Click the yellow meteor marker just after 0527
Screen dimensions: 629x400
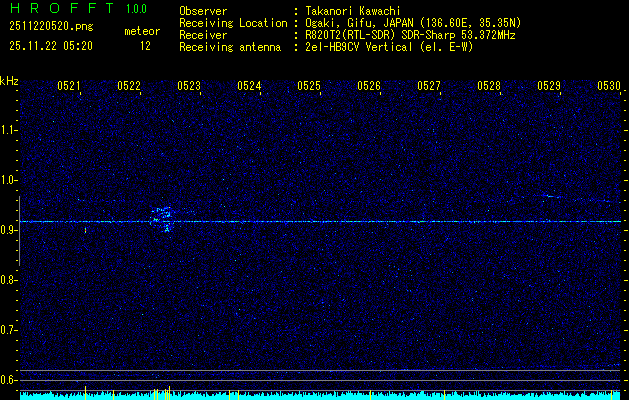(x=445, y=396)
